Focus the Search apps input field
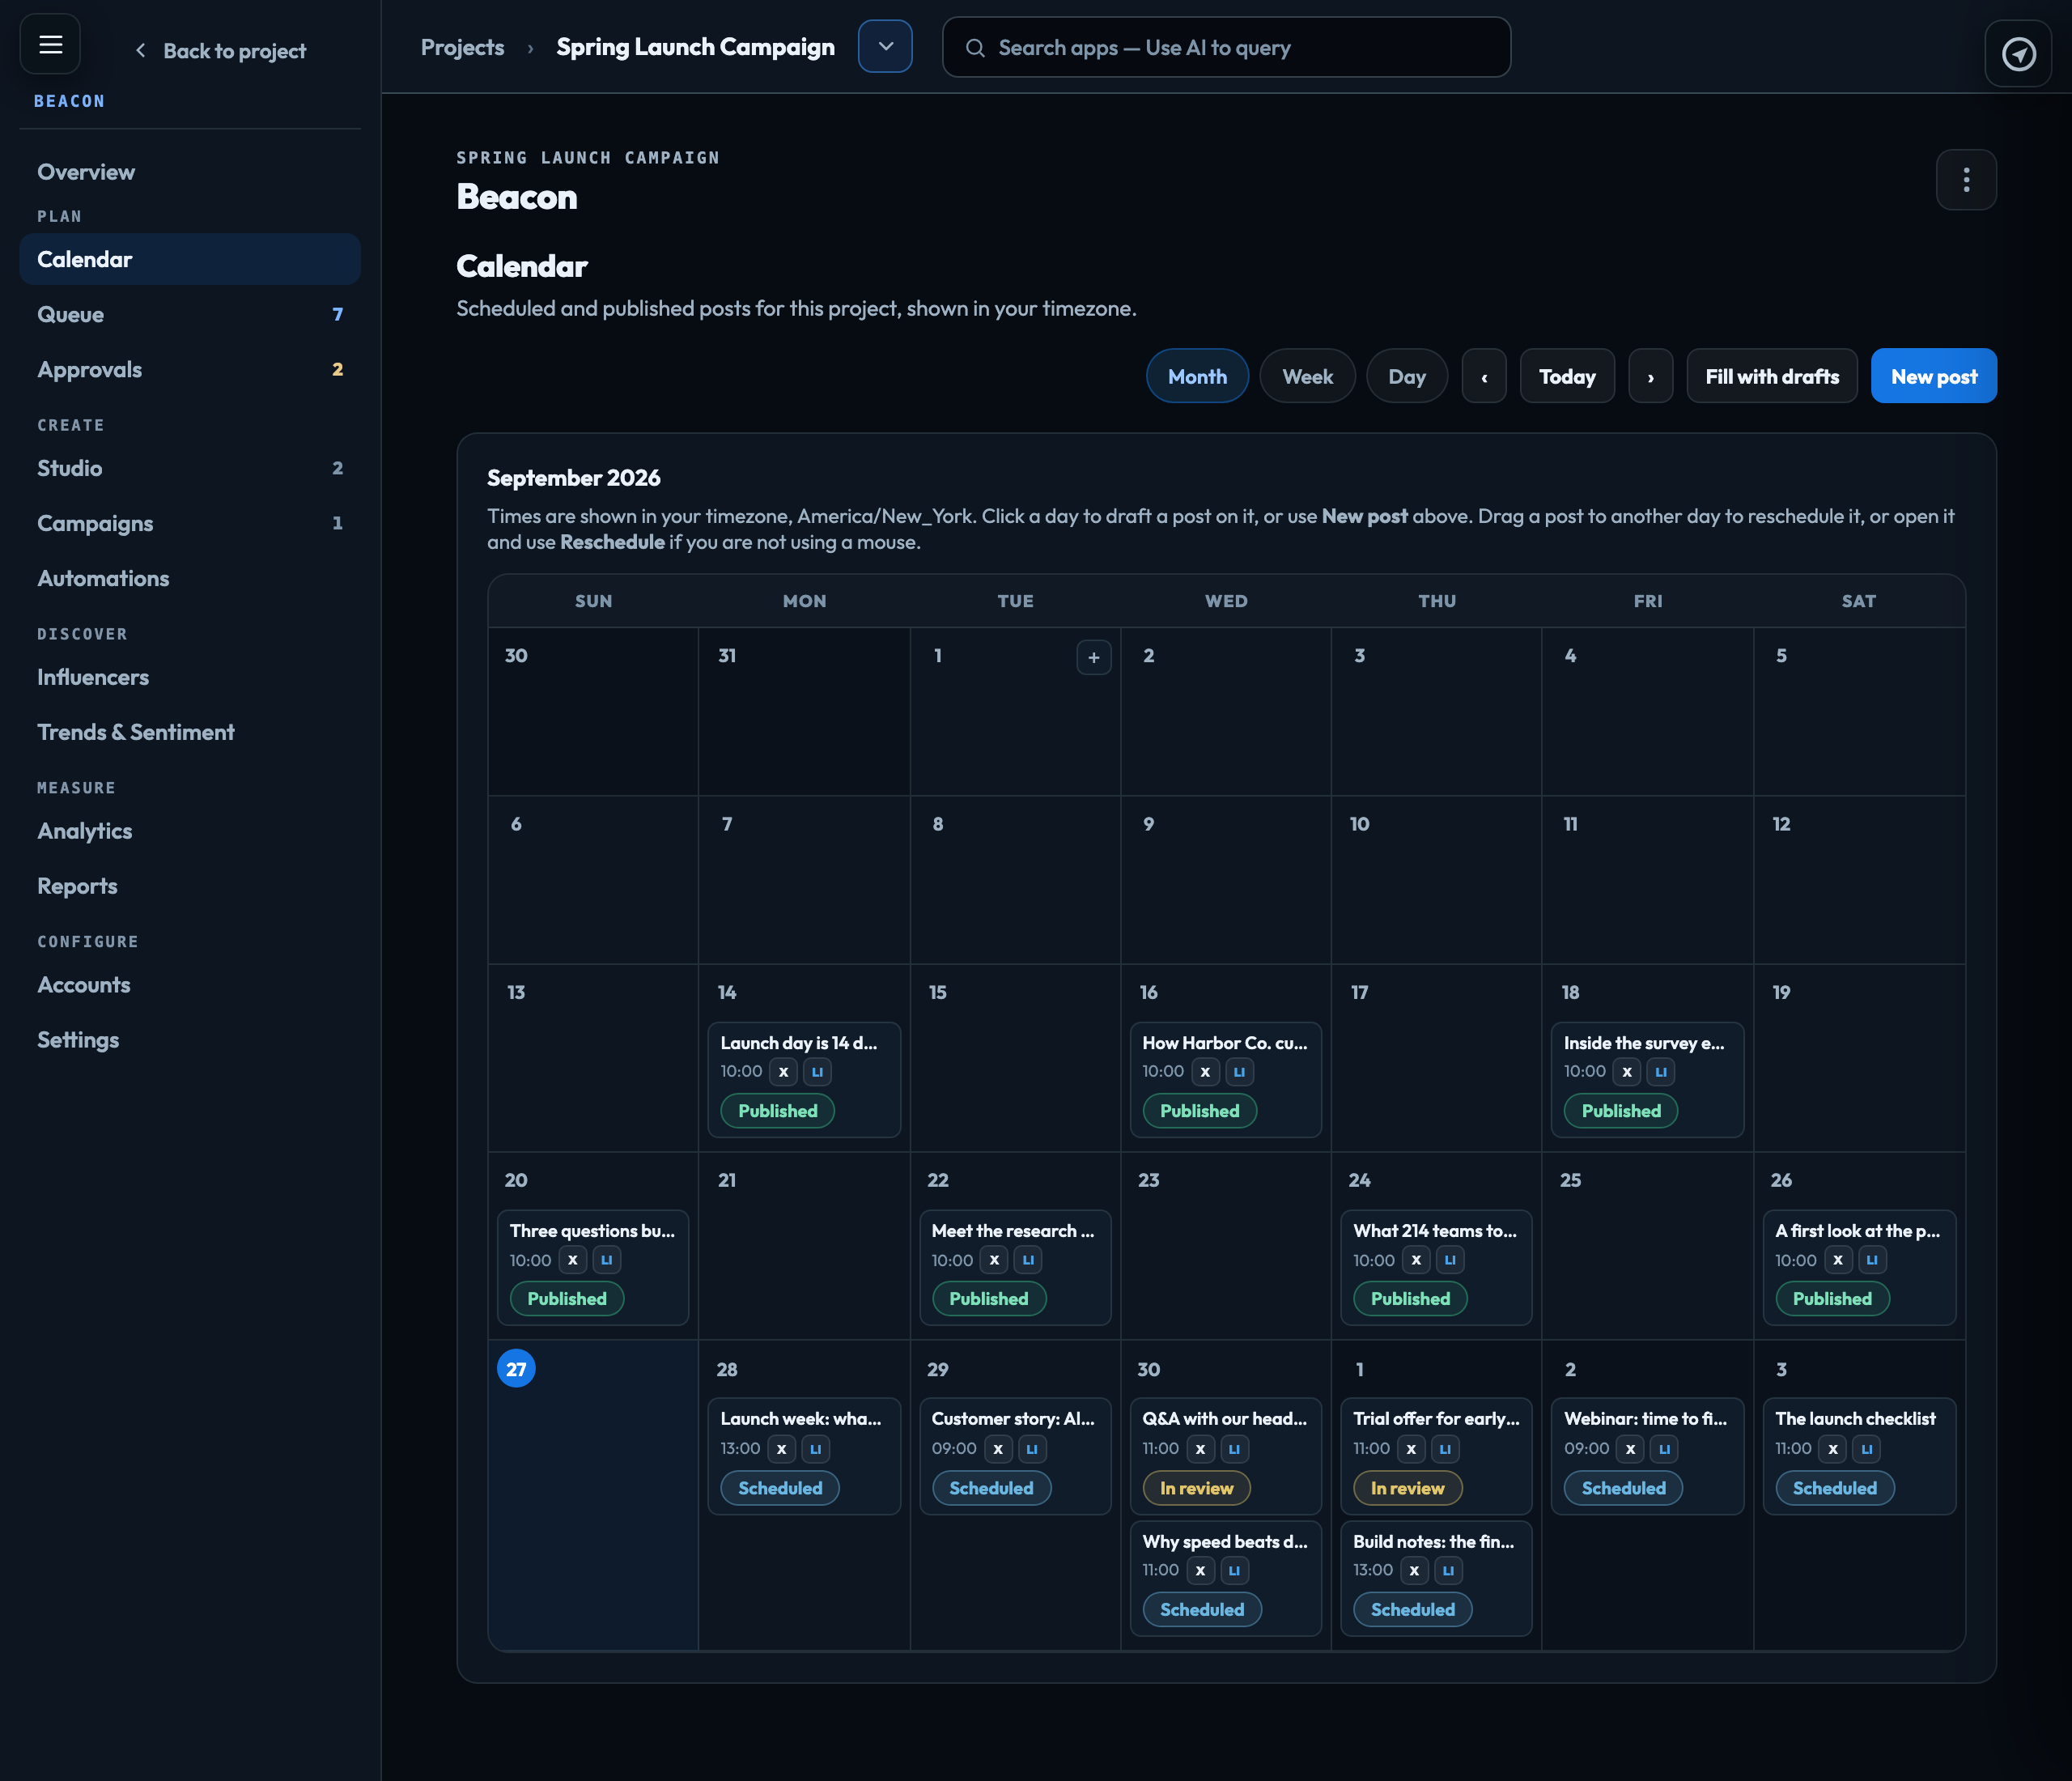 1226,47
